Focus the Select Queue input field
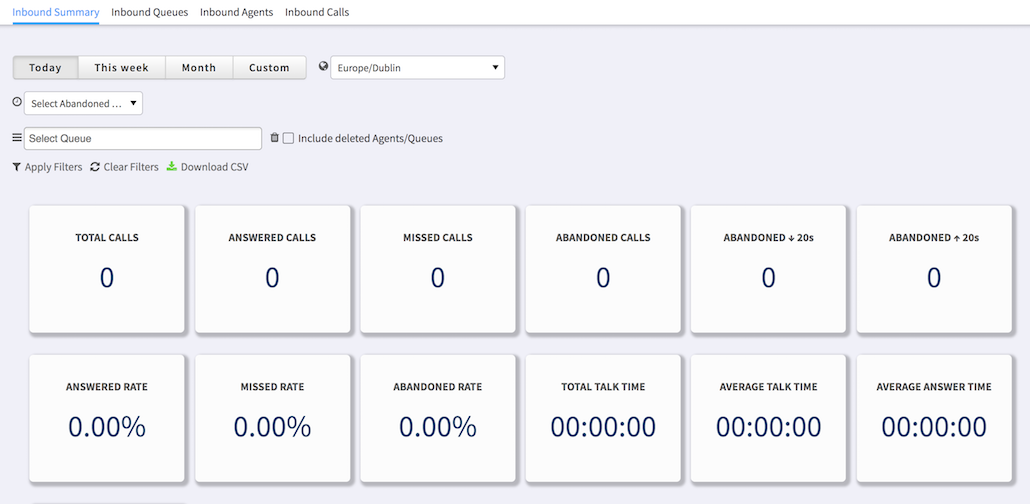The image size is (1030, 504). click(x=143, y=139)
